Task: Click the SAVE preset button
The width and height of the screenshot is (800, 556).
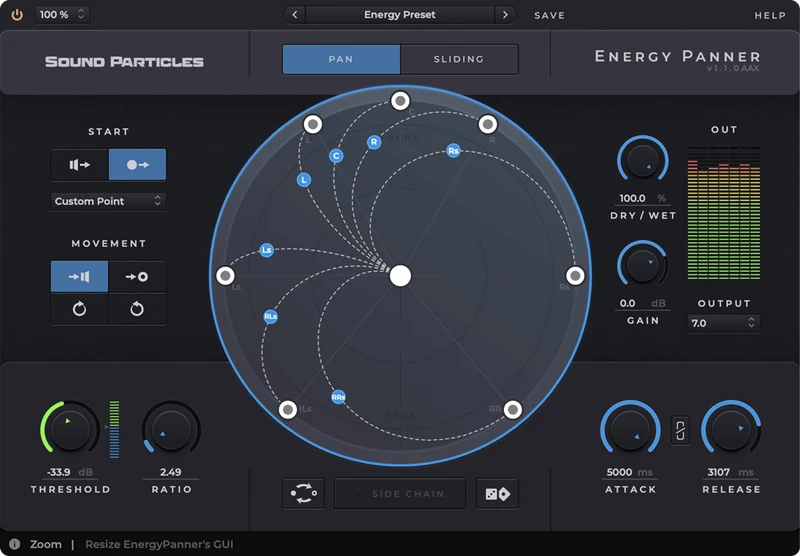Action: click(x=549, y=15)
